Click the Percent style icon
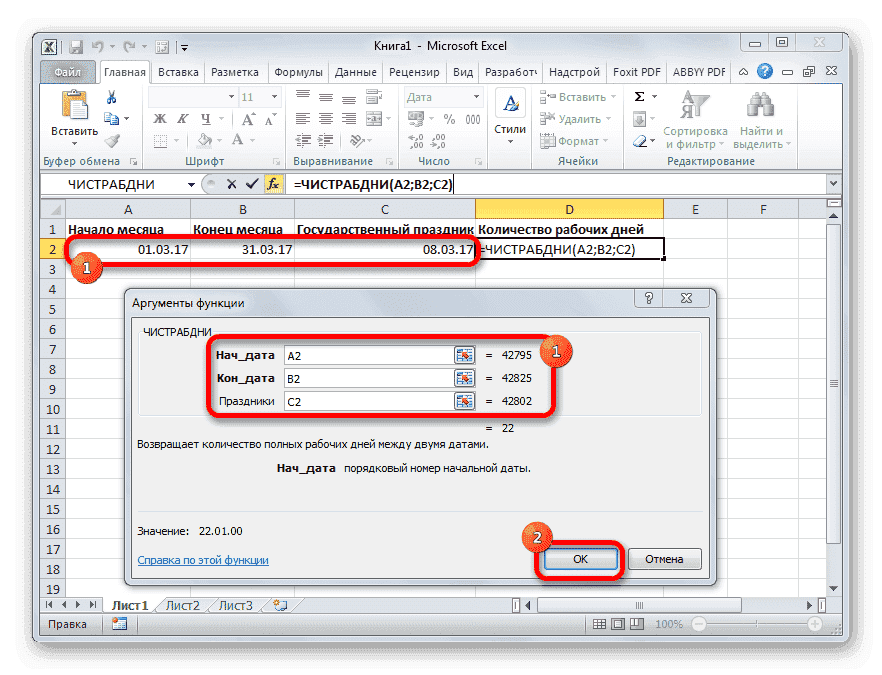 450,119
